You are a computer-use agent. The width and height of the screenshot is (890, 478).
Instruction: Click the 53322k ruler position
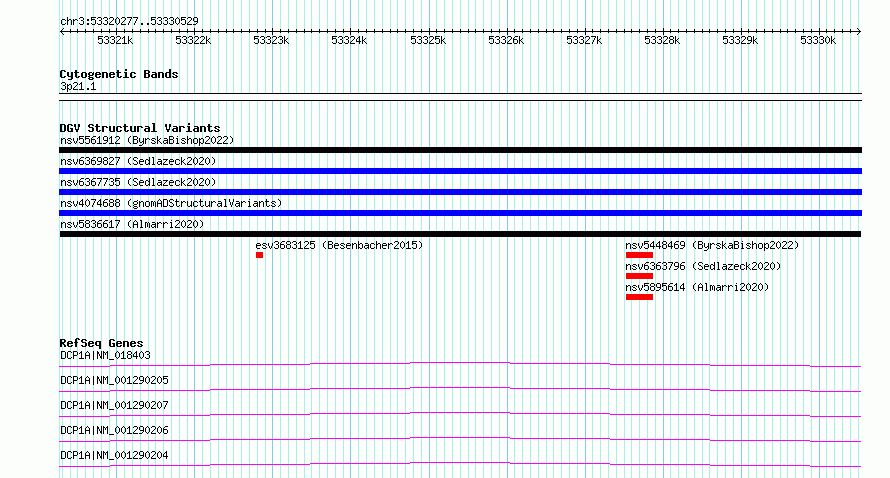tap(193, 40)
